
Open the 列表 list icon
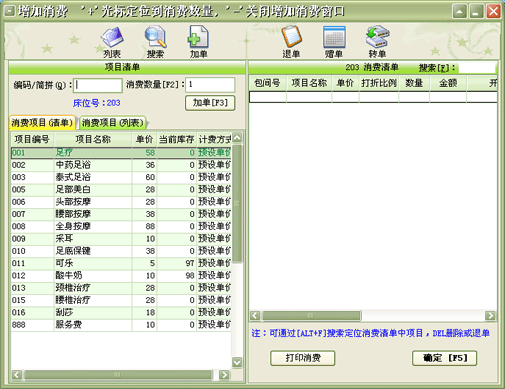point(112,42)
